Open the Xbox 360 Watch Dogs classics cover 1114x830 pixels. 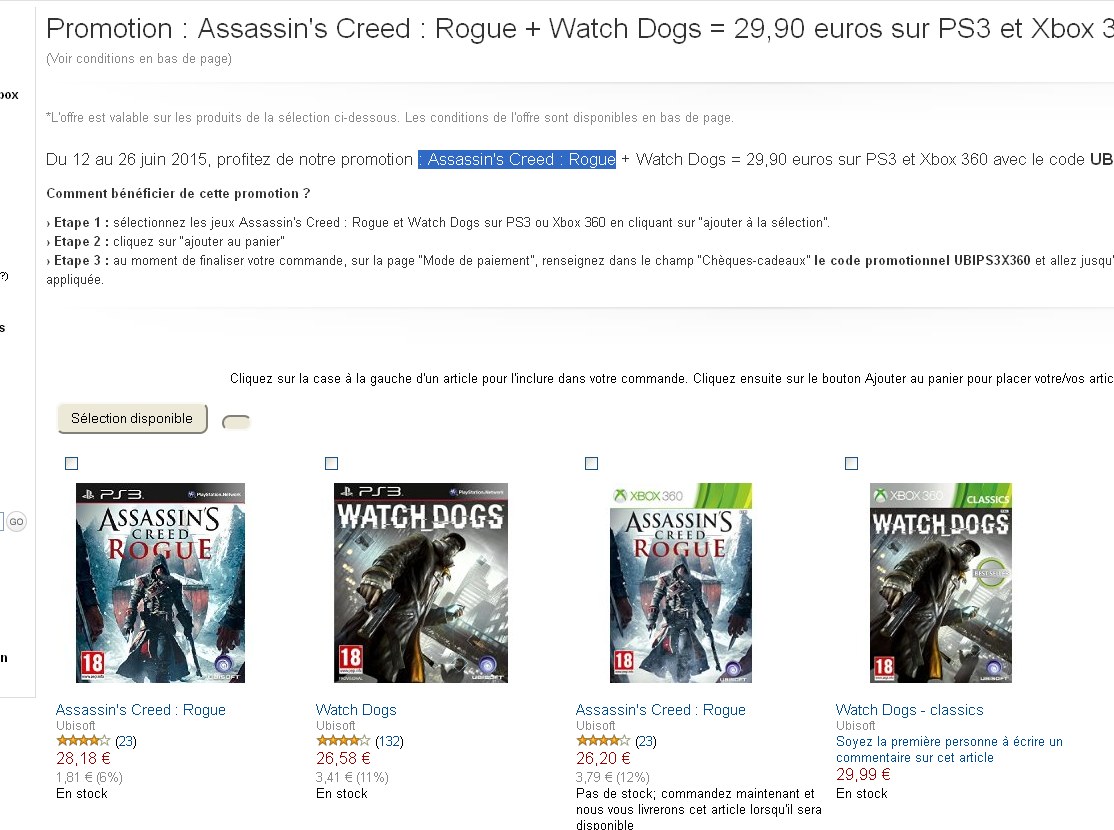point(941,583)
